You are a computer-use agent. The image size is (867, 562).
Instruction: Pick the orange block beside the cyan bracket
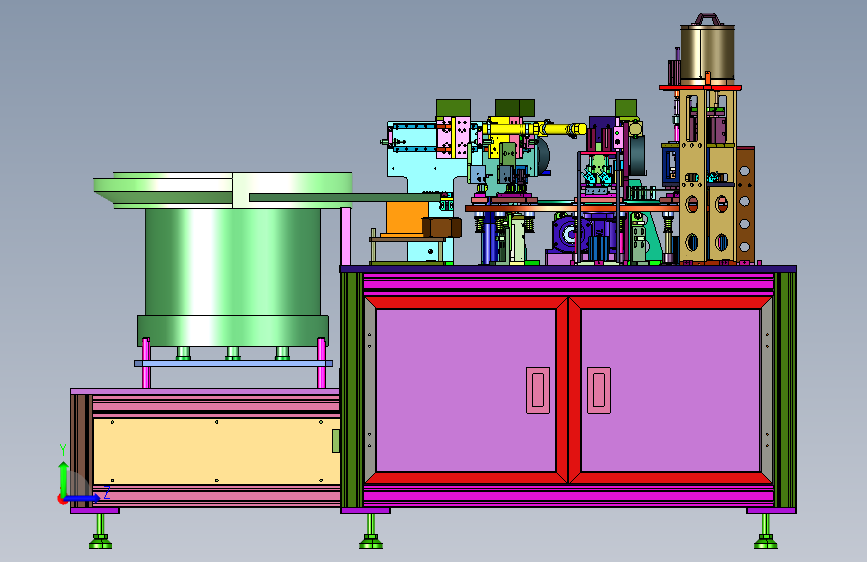pos(407,218)
